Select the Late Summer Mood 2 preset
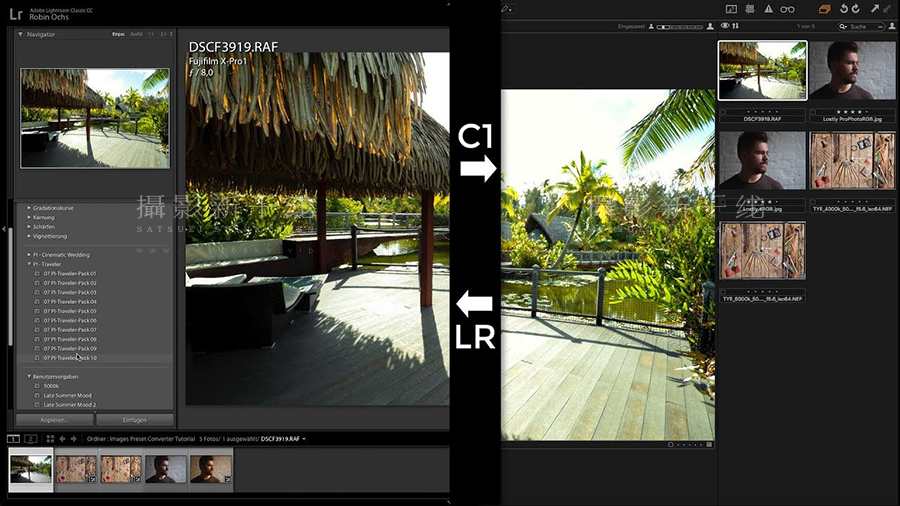This screenshot has width=900, height=506. pyautogui.click(x=69, y=404)
